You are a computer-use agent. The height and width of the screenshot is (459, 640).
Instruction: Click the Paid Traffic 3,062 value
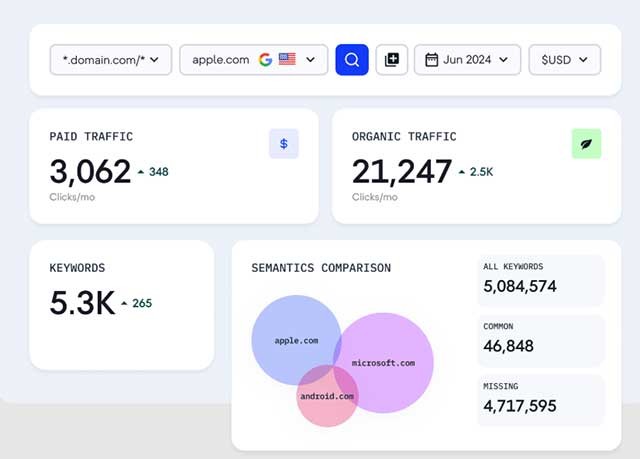pyautogui.click(x=90, y=172)
